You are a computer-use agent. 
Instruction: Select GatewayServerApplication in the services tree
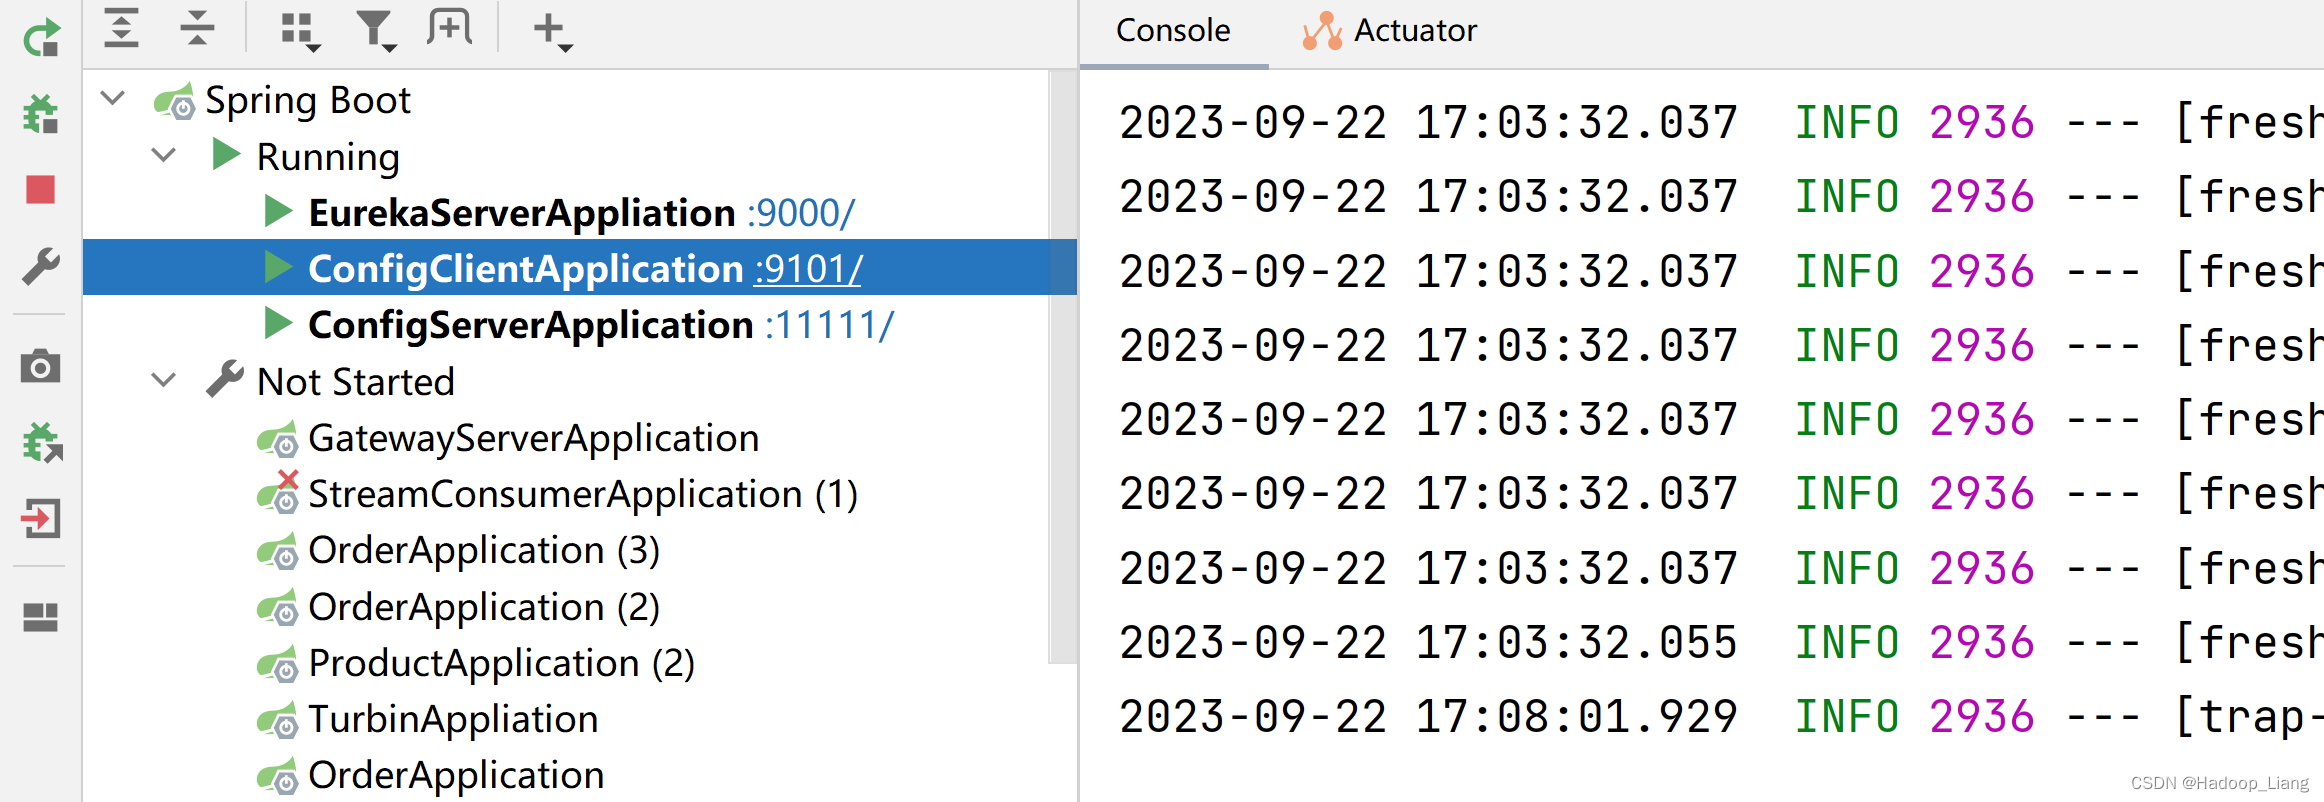click(533, 437)
